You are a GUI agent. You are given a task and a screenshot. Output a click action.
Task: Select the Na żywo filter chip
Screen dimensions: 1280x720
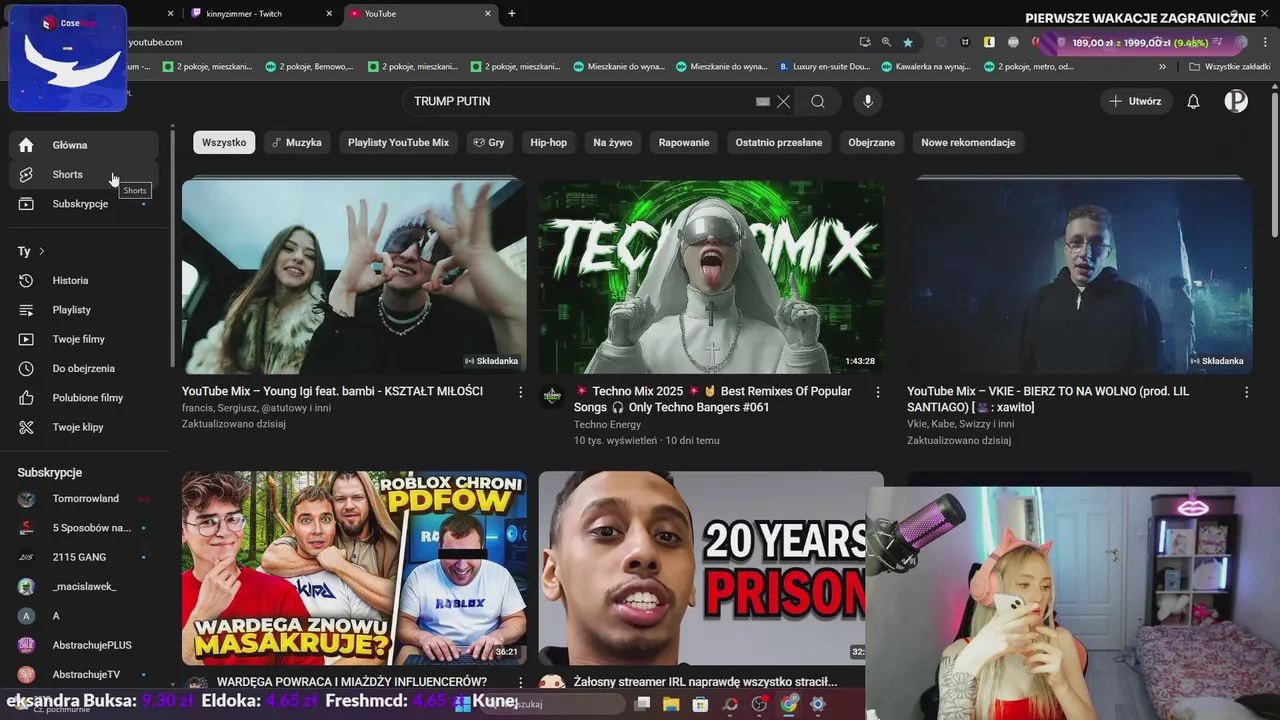[x=613, y=143]
